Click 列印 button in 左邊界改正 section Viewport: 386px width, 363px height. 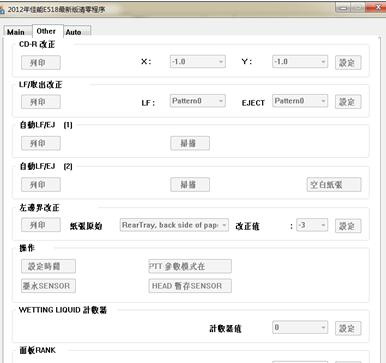(41, 225)
